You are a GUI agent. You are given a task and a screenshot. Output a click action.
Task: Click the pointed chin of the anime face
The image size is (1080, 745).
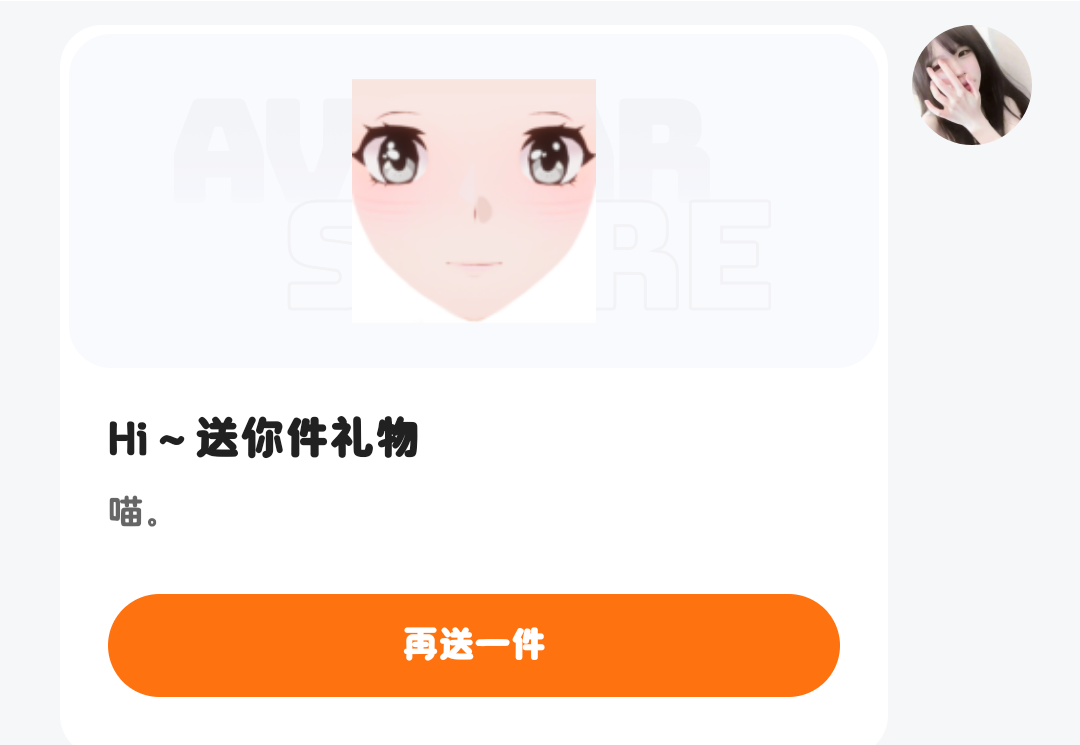[x=474, y=313]
